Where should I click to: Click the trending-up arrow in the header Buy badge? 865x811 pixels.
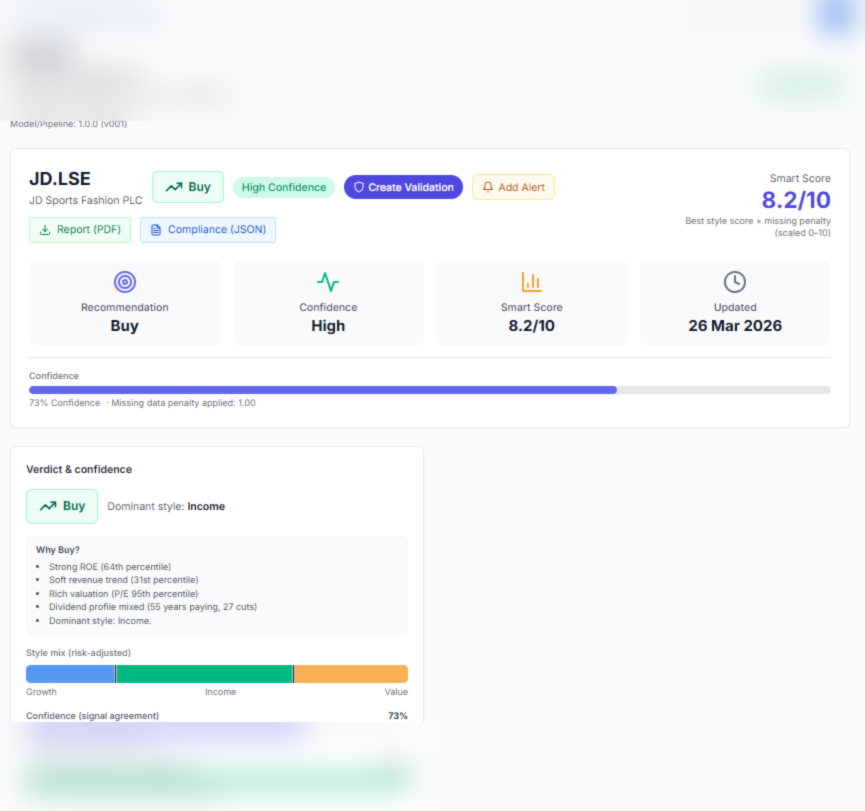(174, 187)
